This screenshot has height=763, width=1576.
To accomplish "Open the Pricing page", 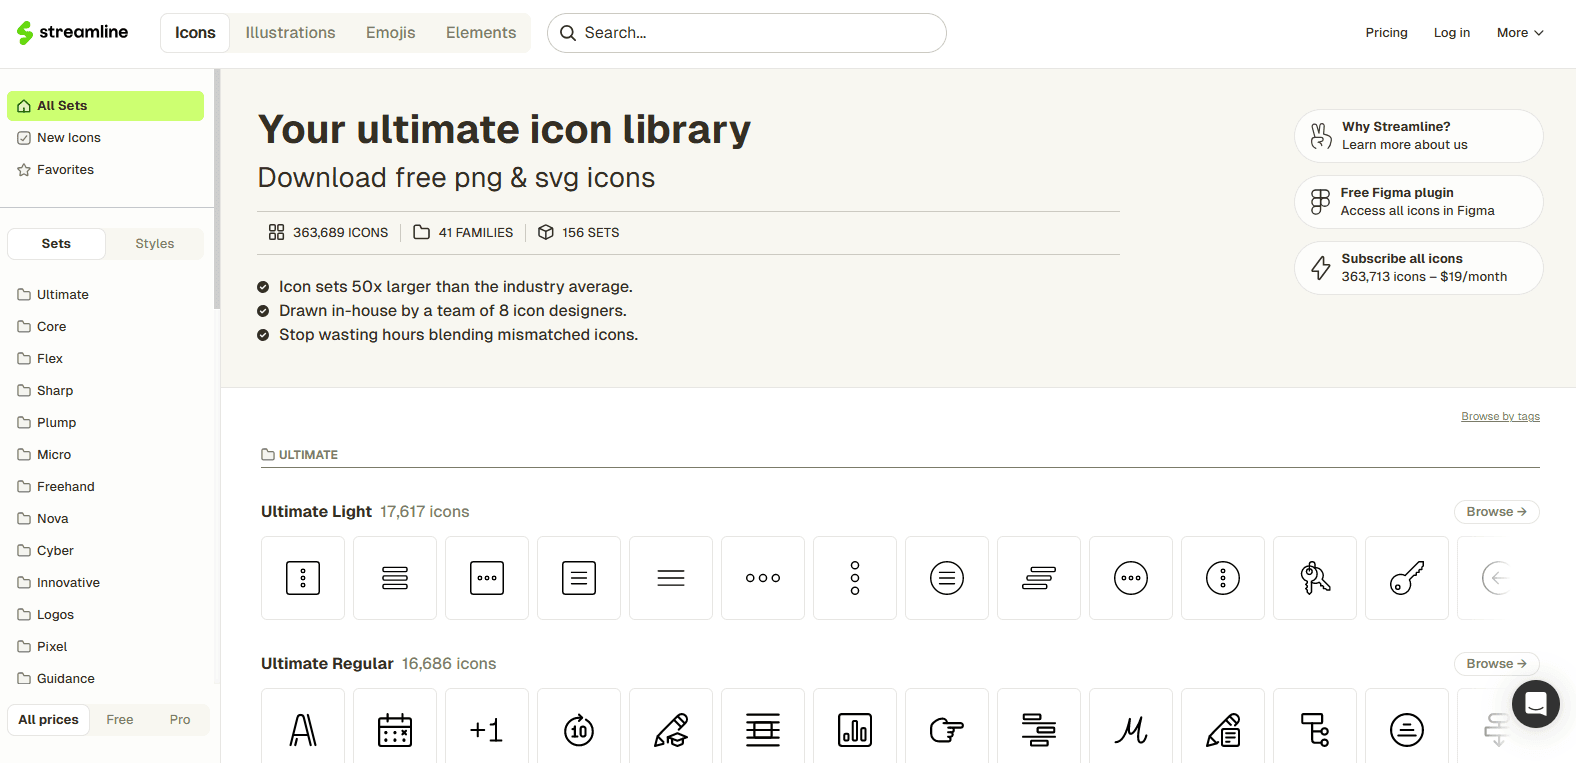I will pyautogui.click(x=1386, y=33).
